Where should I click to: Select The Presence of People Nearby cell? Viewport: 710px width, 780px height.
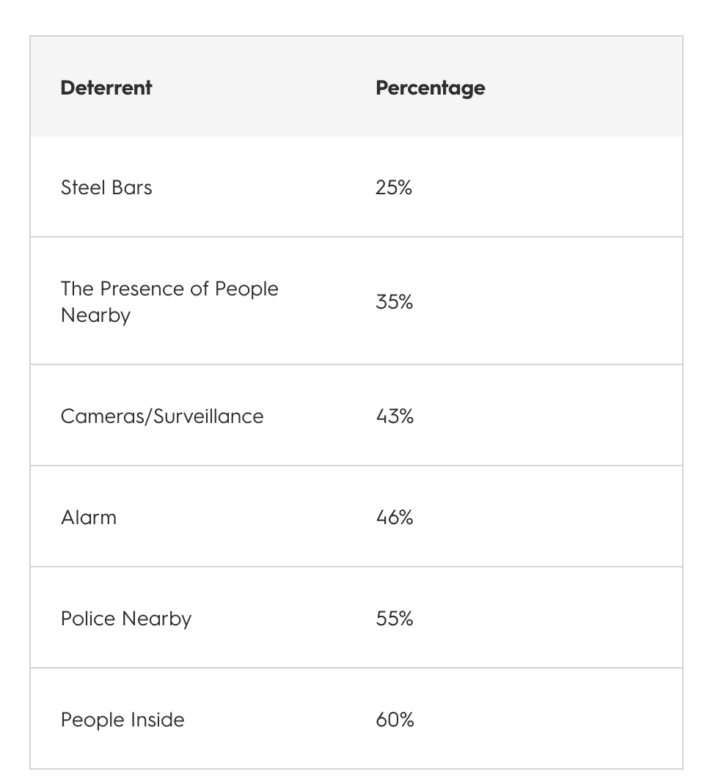[x=169, y=302]
